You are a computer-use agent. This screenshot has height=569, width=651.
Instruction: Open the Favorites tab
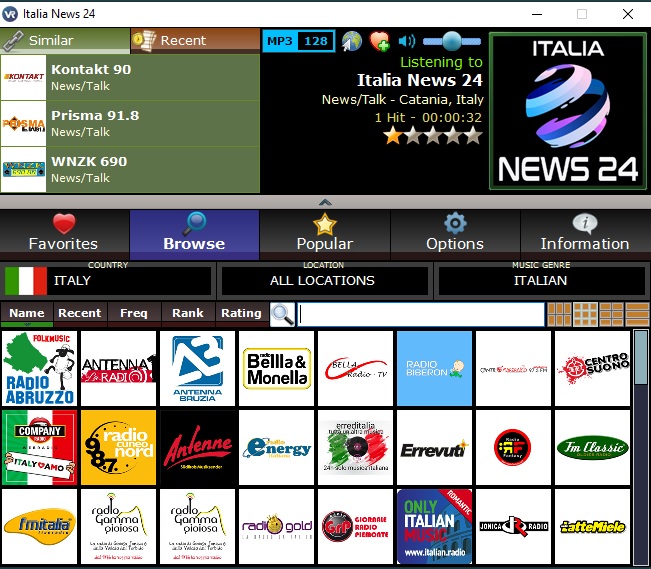(64, 235)
